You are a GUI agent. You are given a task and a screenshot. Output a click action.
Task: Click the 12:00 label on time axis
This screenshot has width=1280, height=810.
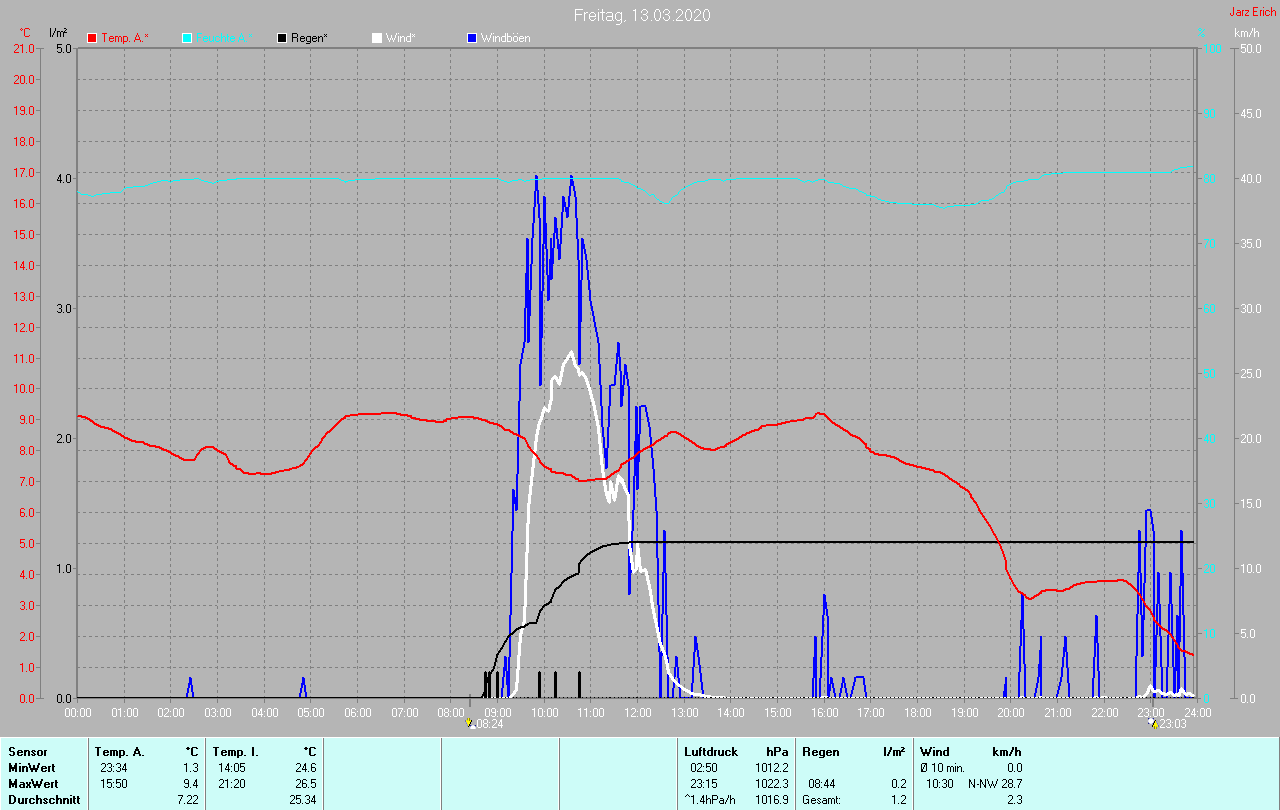[637, 713]
